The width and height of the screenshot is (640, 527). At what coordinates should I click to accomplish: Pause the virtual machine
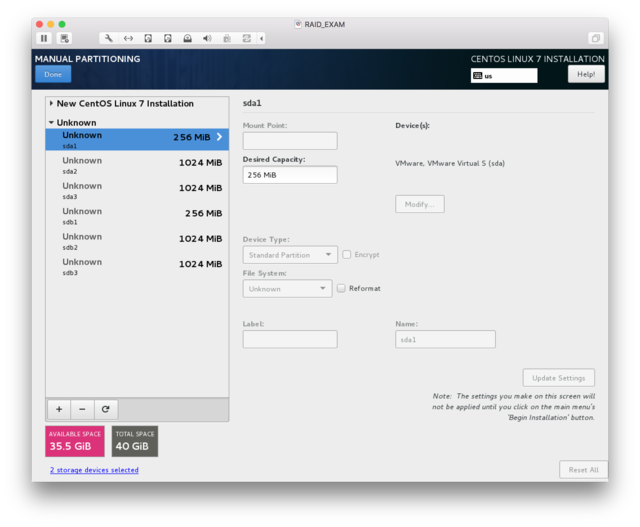coord(44,38)
